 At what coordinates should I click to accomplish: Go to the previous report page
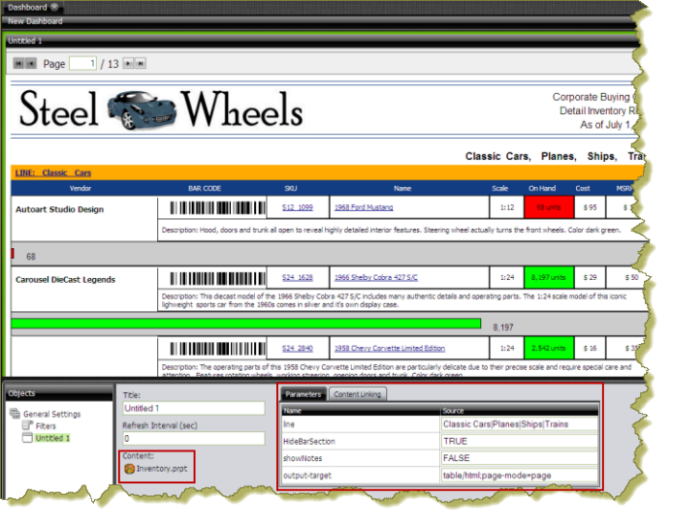[x=31, y=63]
